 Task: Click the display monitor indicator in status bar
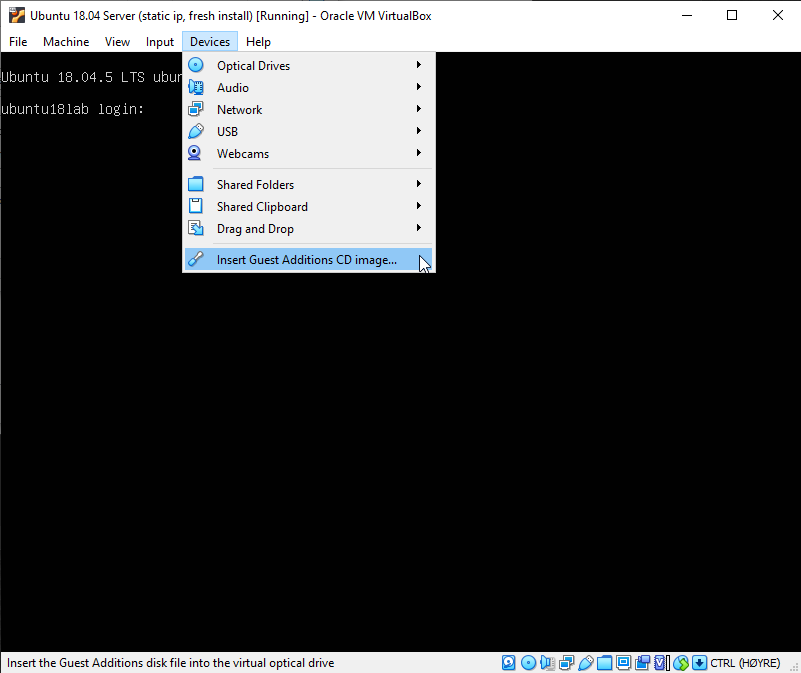point(623,663)
